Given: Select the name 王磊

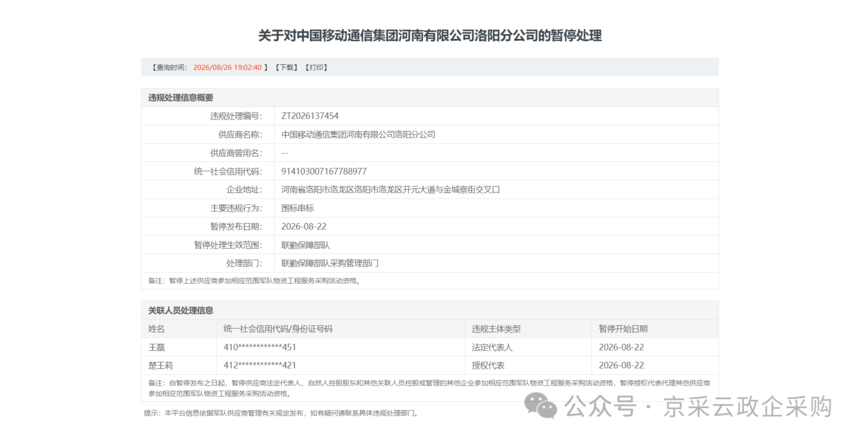Looking at the screenshot, I should pos(156,347).
